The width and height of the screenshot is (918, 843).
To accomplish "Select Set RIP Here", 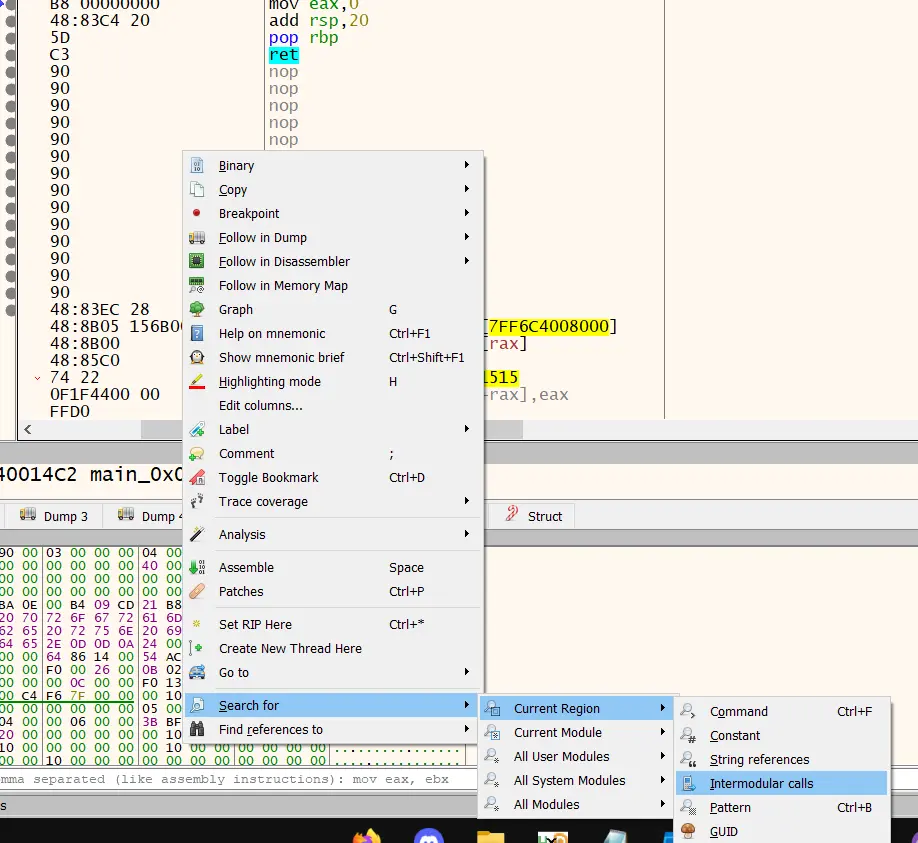I will pos(257,625).
